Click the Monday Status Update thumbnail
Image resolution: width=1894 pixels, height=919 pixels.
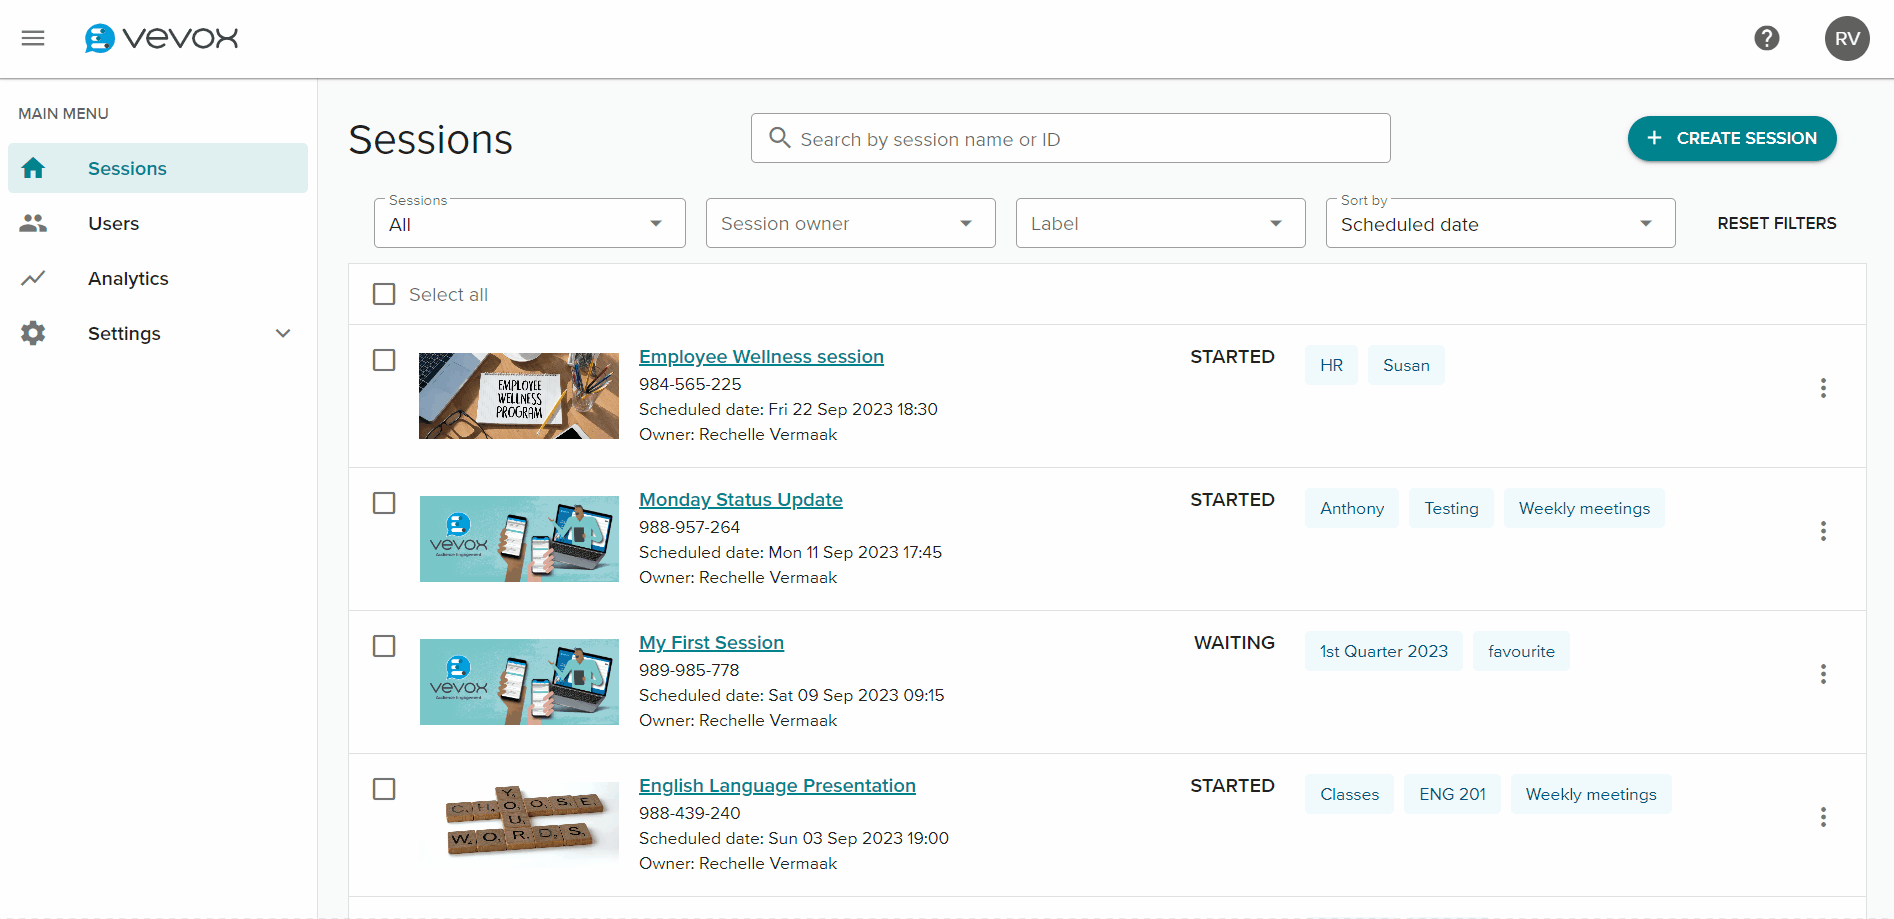click(x=519, y=539)
